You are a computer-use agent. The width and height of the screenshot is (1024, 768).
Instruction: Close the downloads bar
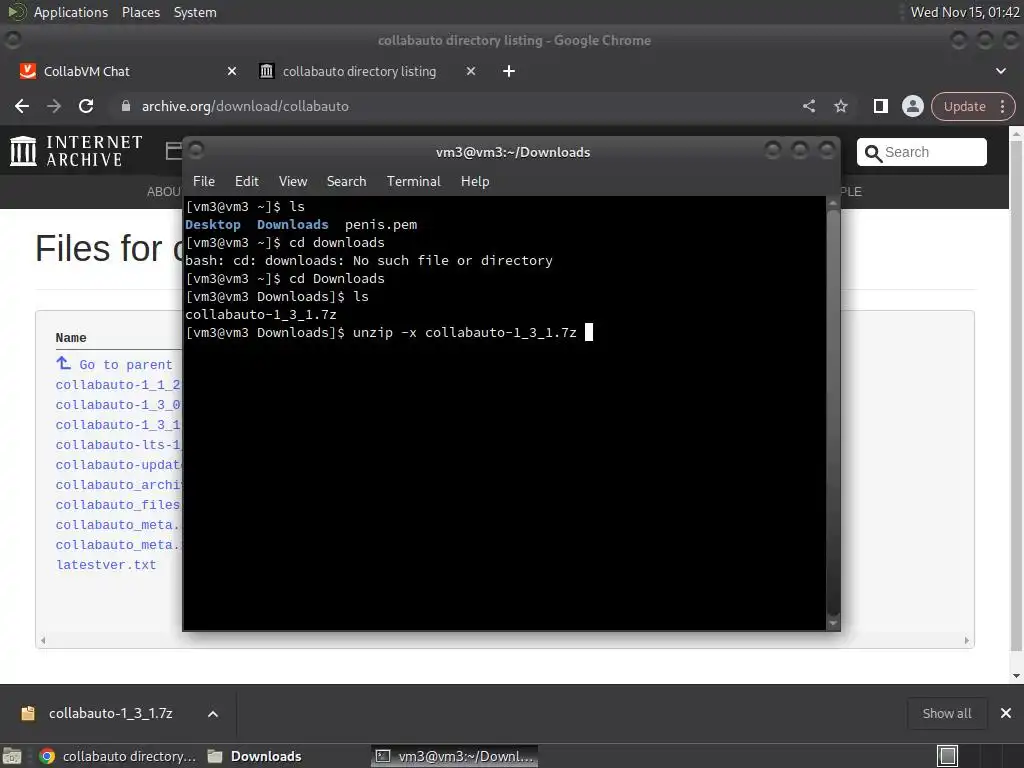pos(1006,713)
